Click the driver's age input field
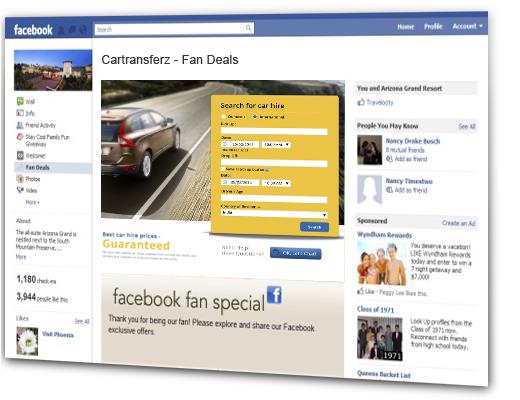This screenshot has width=520, height=400. click(x=274, y=199)
